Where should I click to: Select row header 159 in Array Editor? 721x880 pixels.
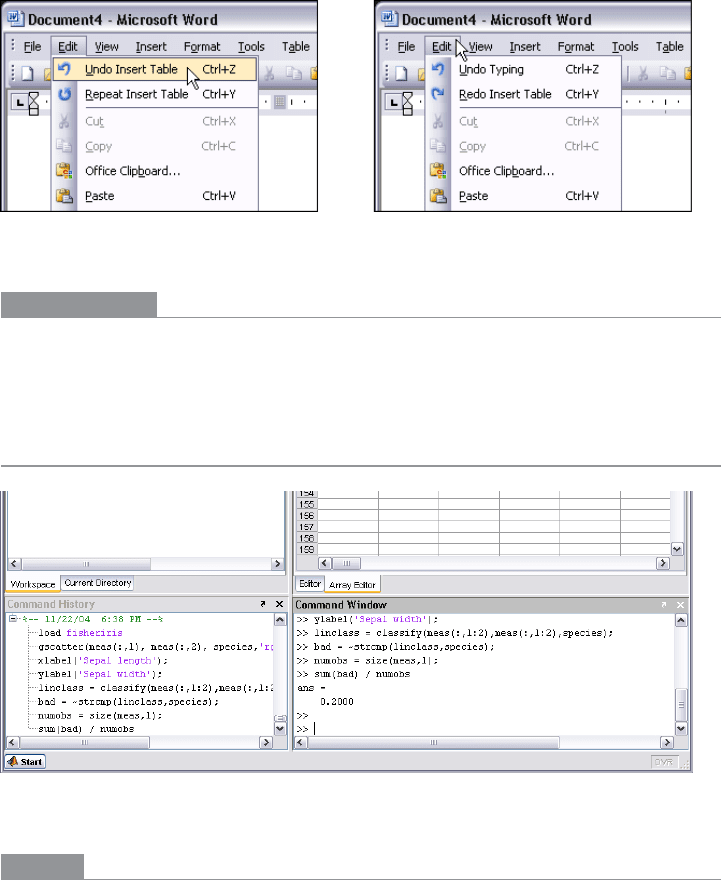pyautogui.click(x=306, y=549)
